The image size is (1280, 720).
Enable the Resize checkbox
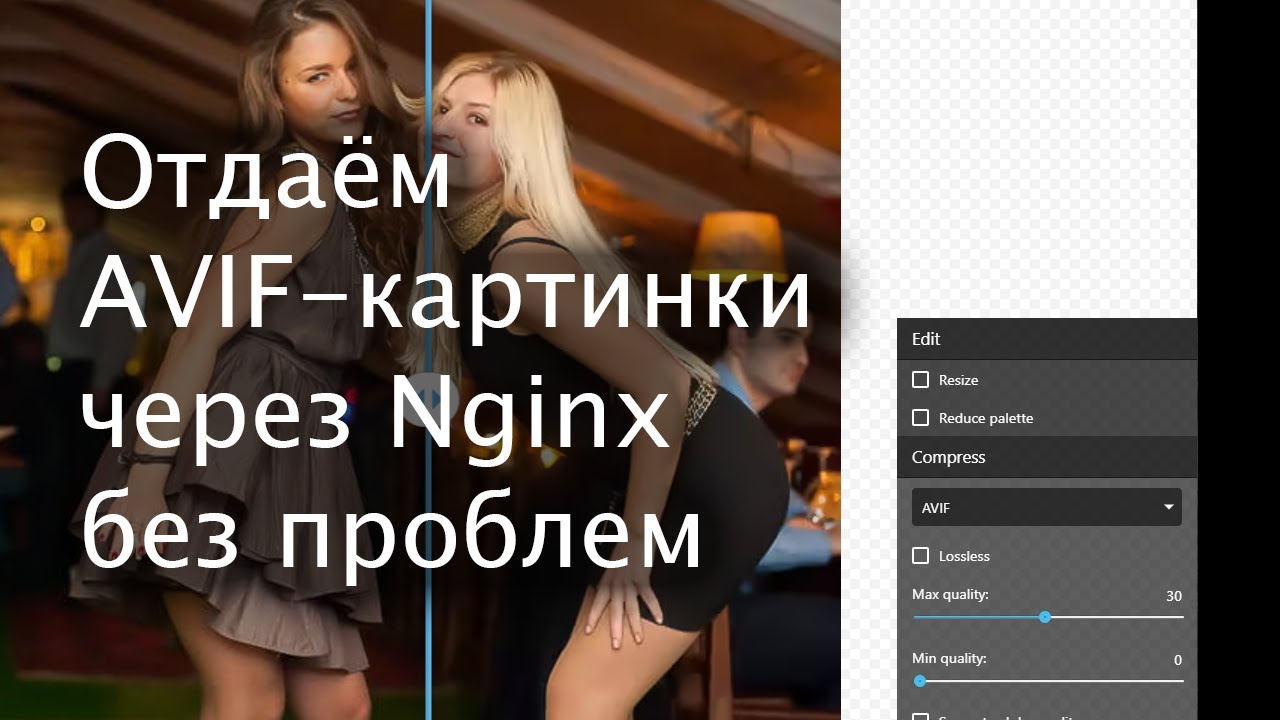point(920,380)
